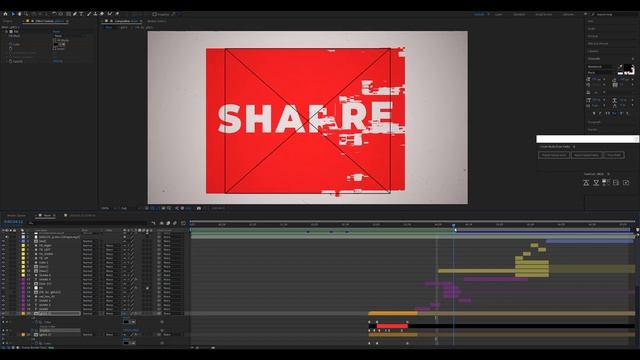Image resolution: width=640 pixels, height=360 pixels.
Task: Select the Rectangle shape tool
Action: point(68,14)
